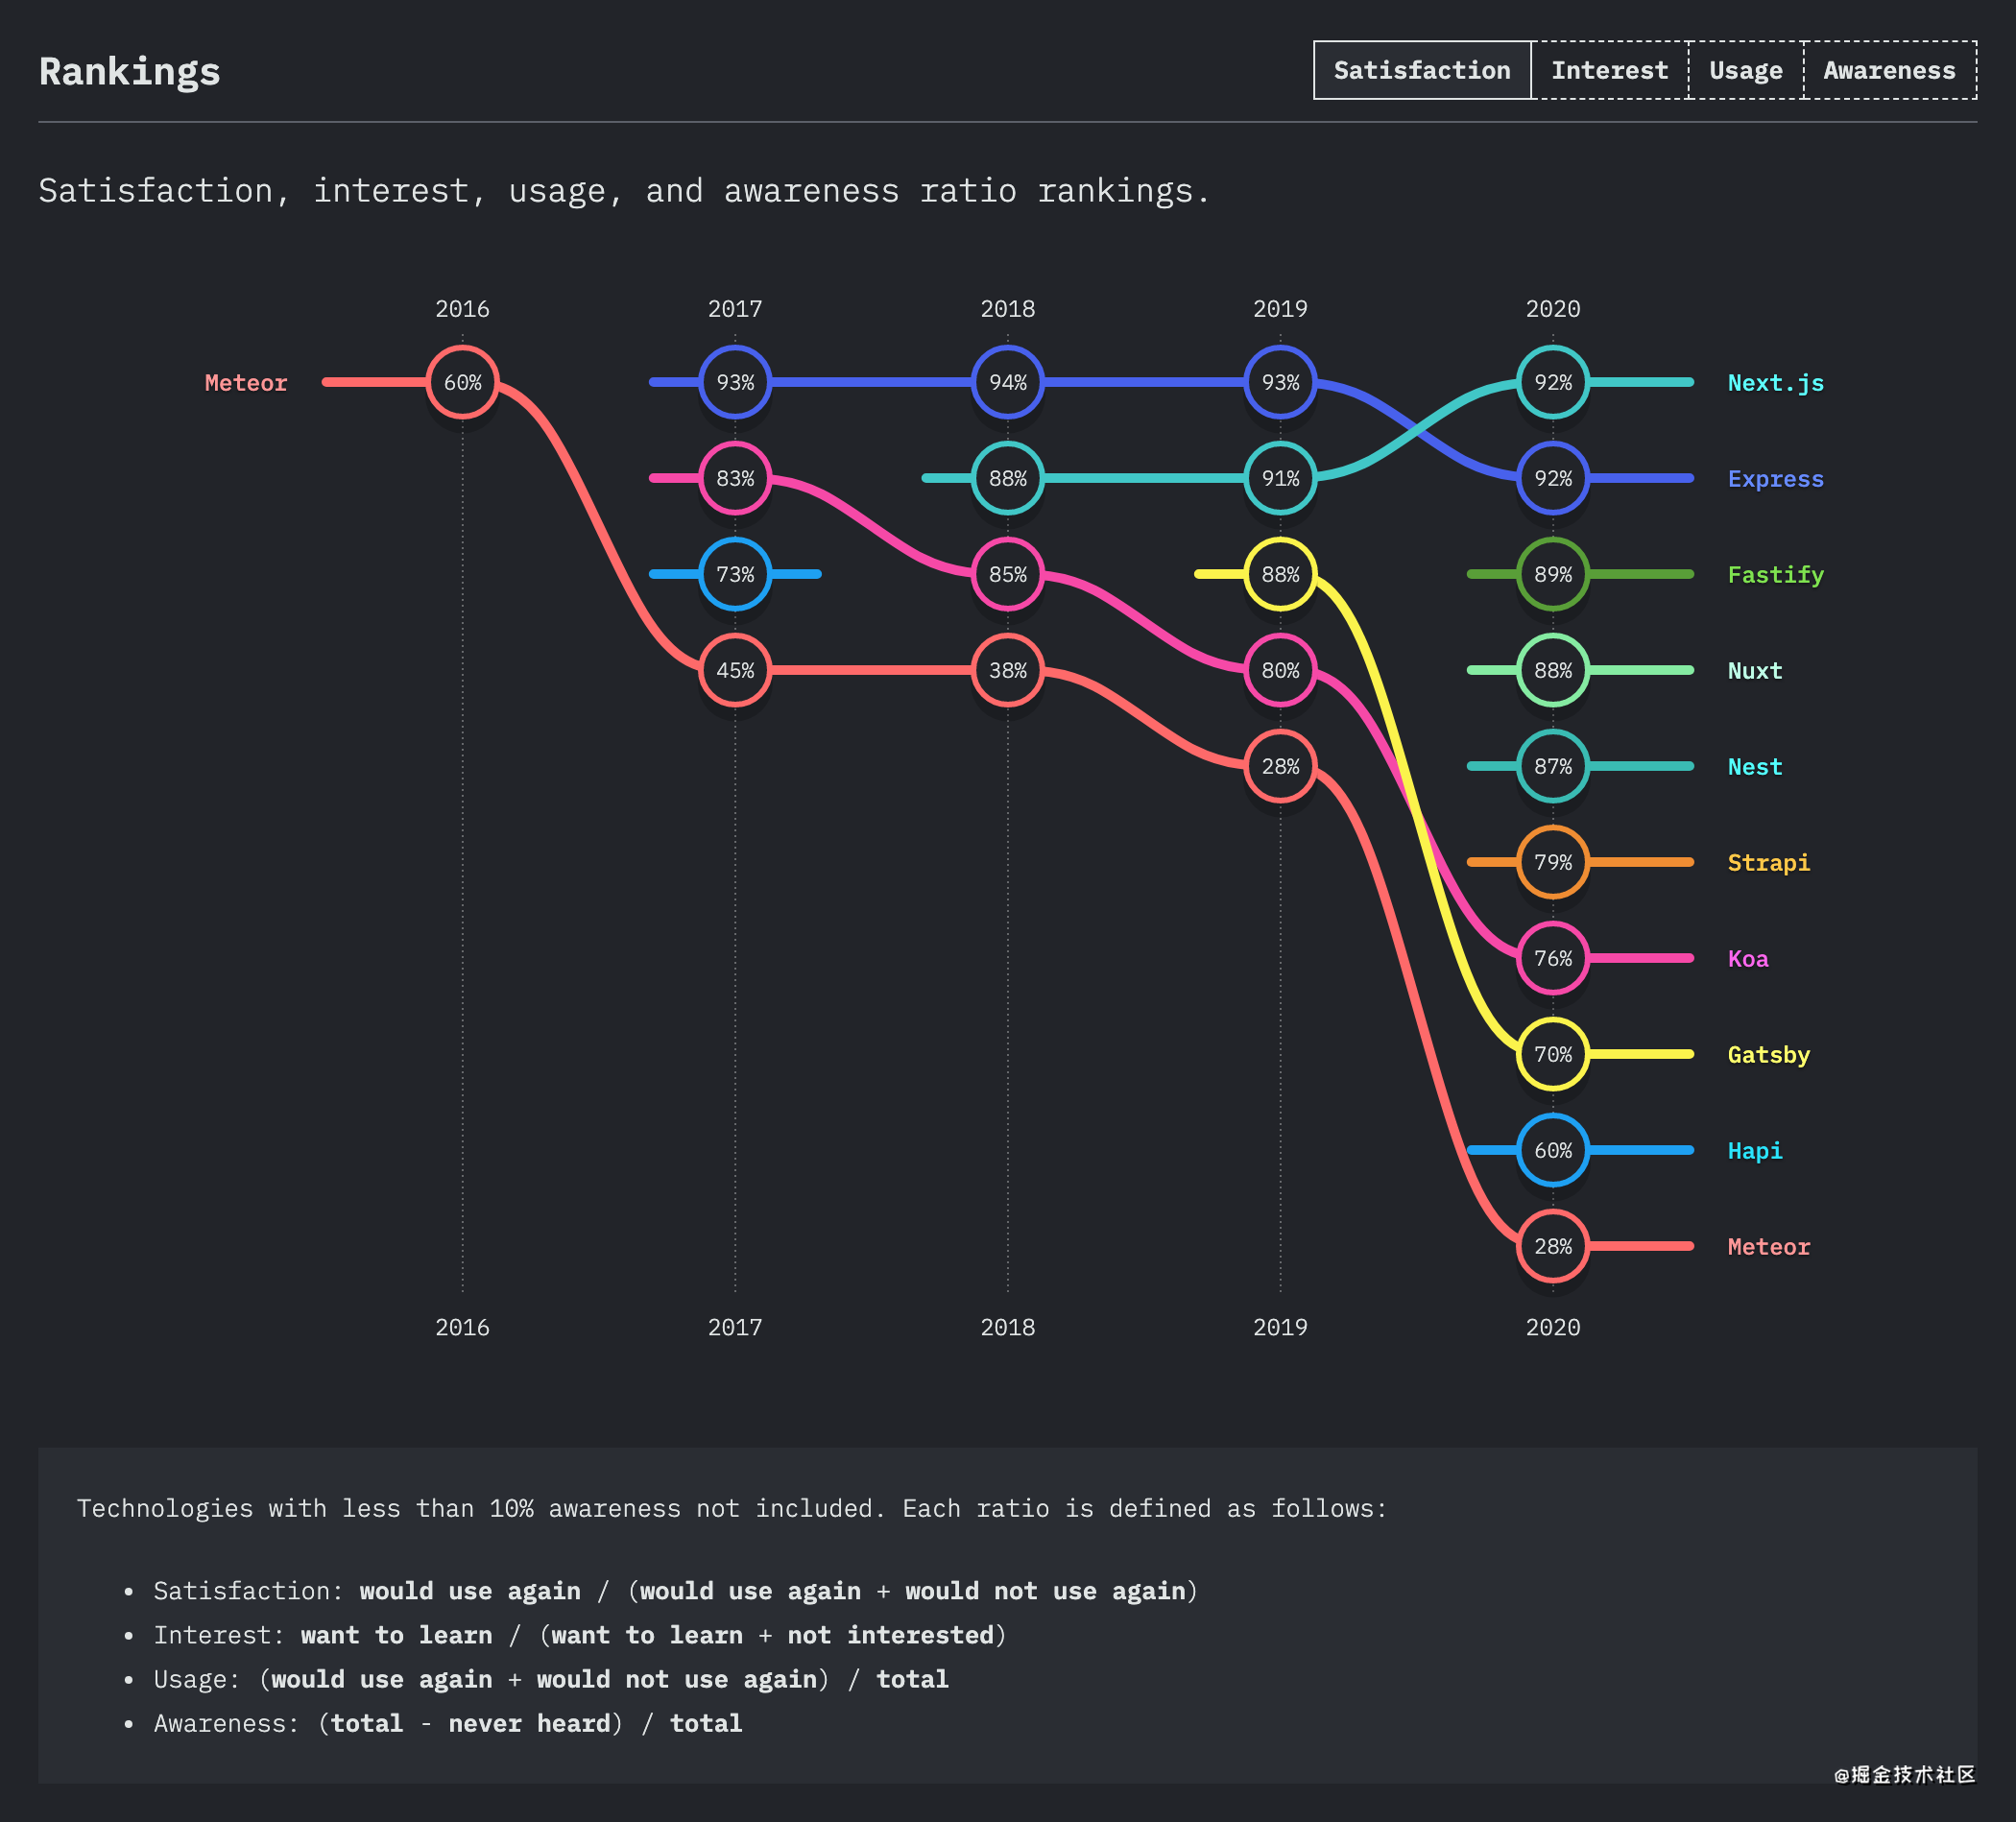The width and height of the screenshot is (2016, 1822).
Task: Select the 73% Hapi node in 2017
Action: [x=735, y=574]
